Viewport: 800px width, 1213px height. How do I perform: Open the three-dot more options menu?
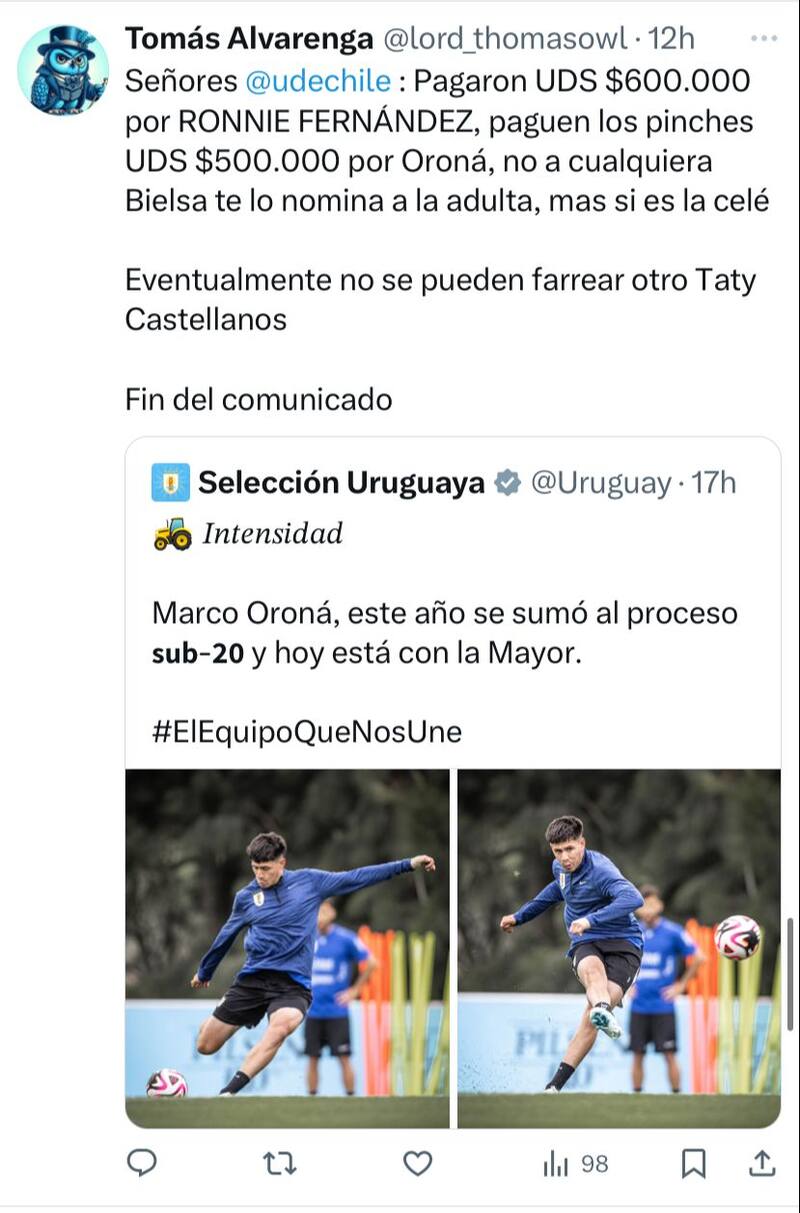point(763,38)
